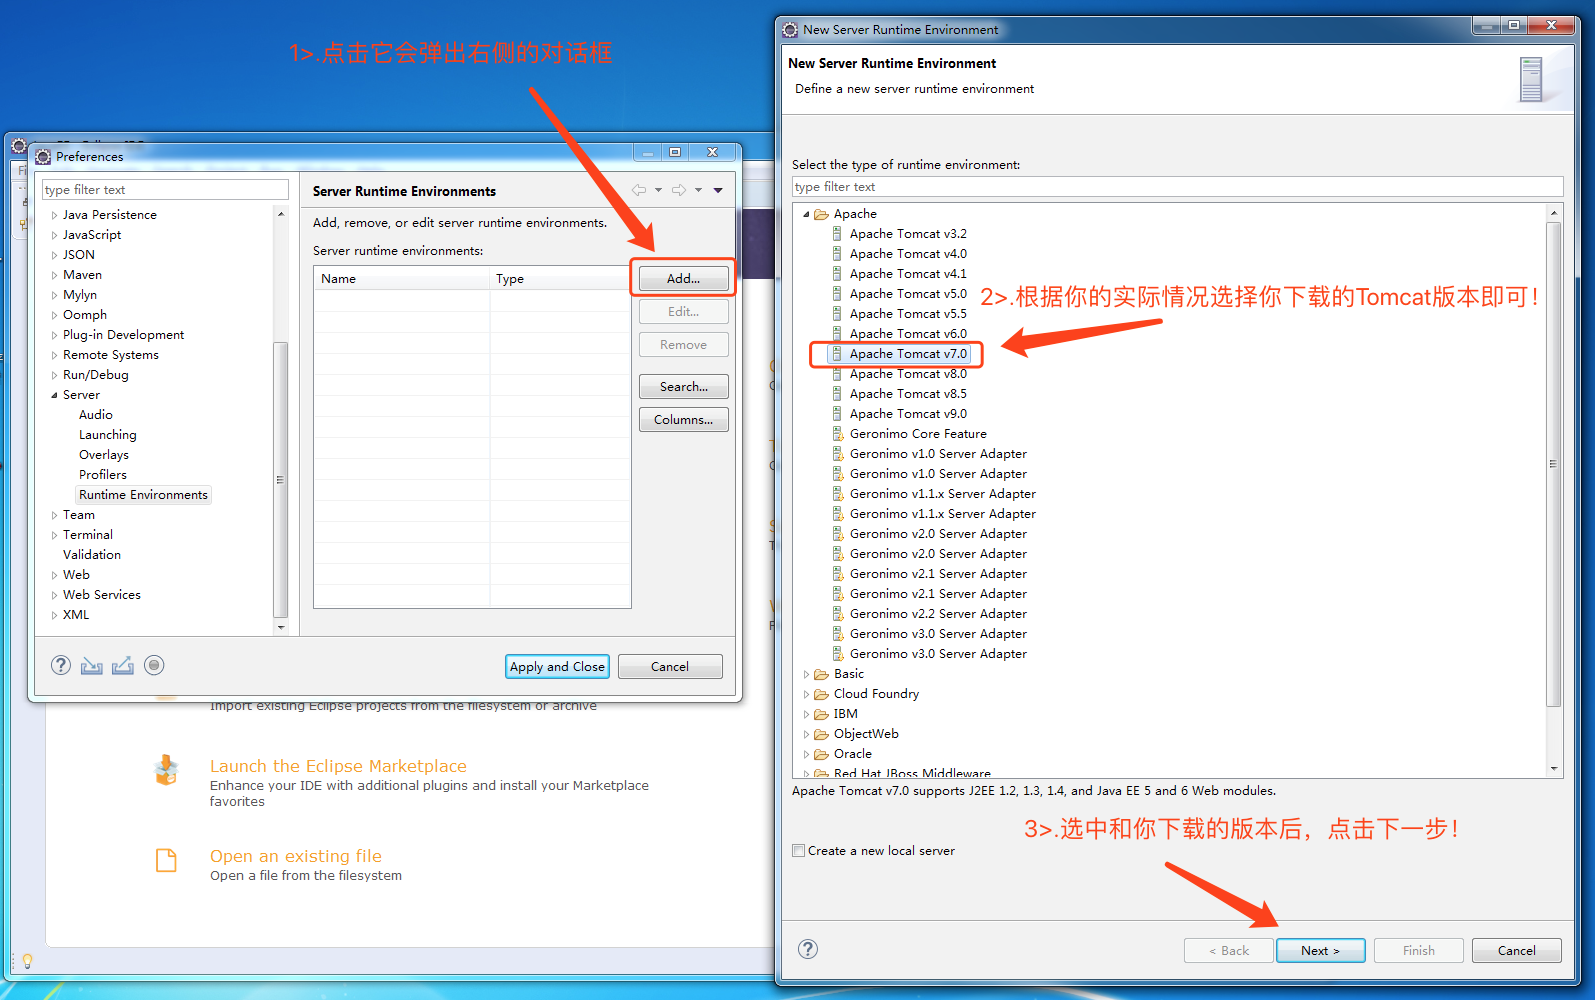Viewport: 1595px width, 1000px height.
Task: Select Profilers under Server preferences
Action: (103, 475)
